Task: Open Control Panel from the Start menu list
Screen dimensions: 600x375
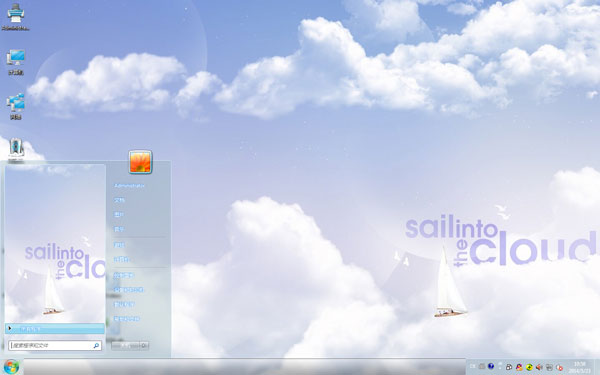Action: (124, 275)
